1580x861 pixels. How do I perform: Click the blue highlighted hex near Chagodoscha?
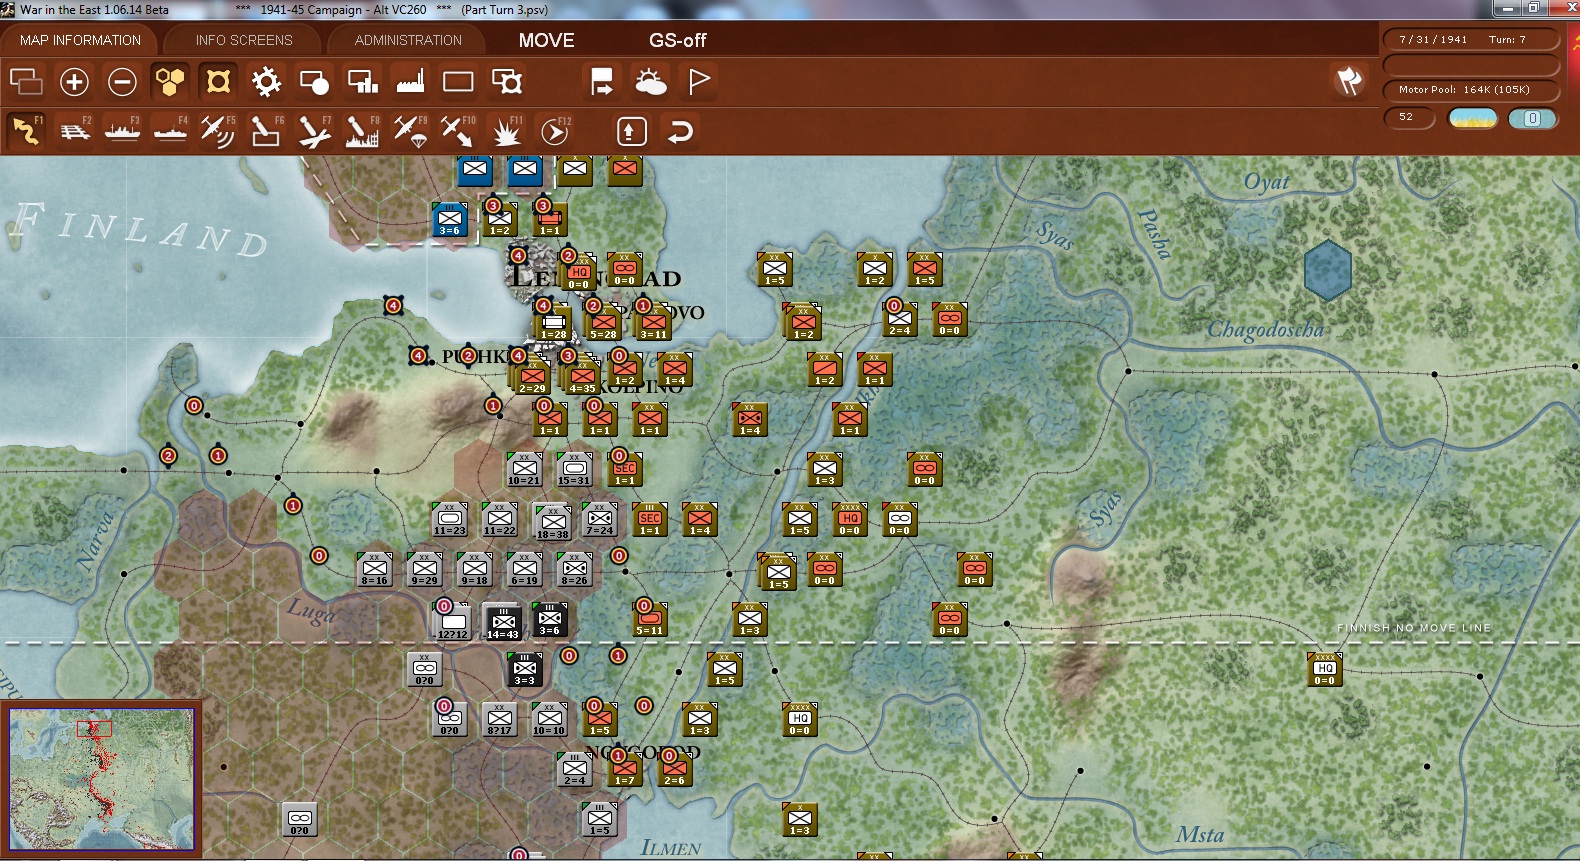point(1328,270)
